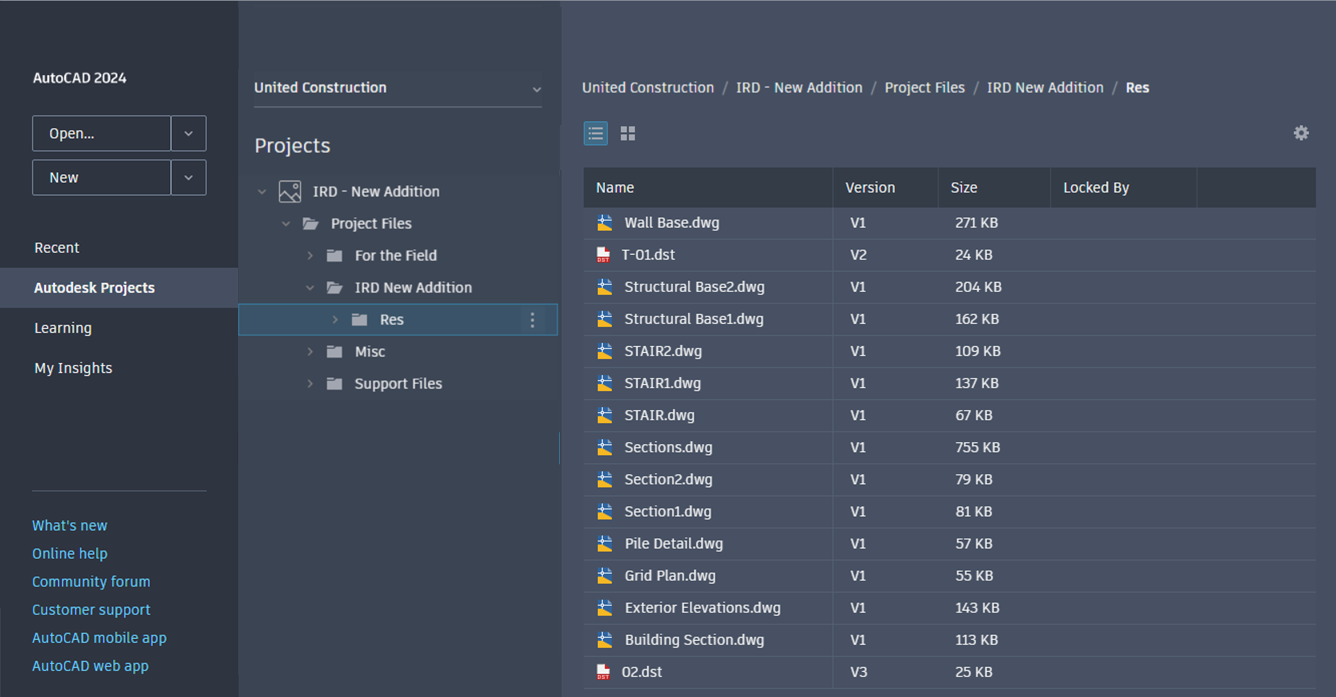
Task: Visit the Community forum link
Action: tap(91, 581)
